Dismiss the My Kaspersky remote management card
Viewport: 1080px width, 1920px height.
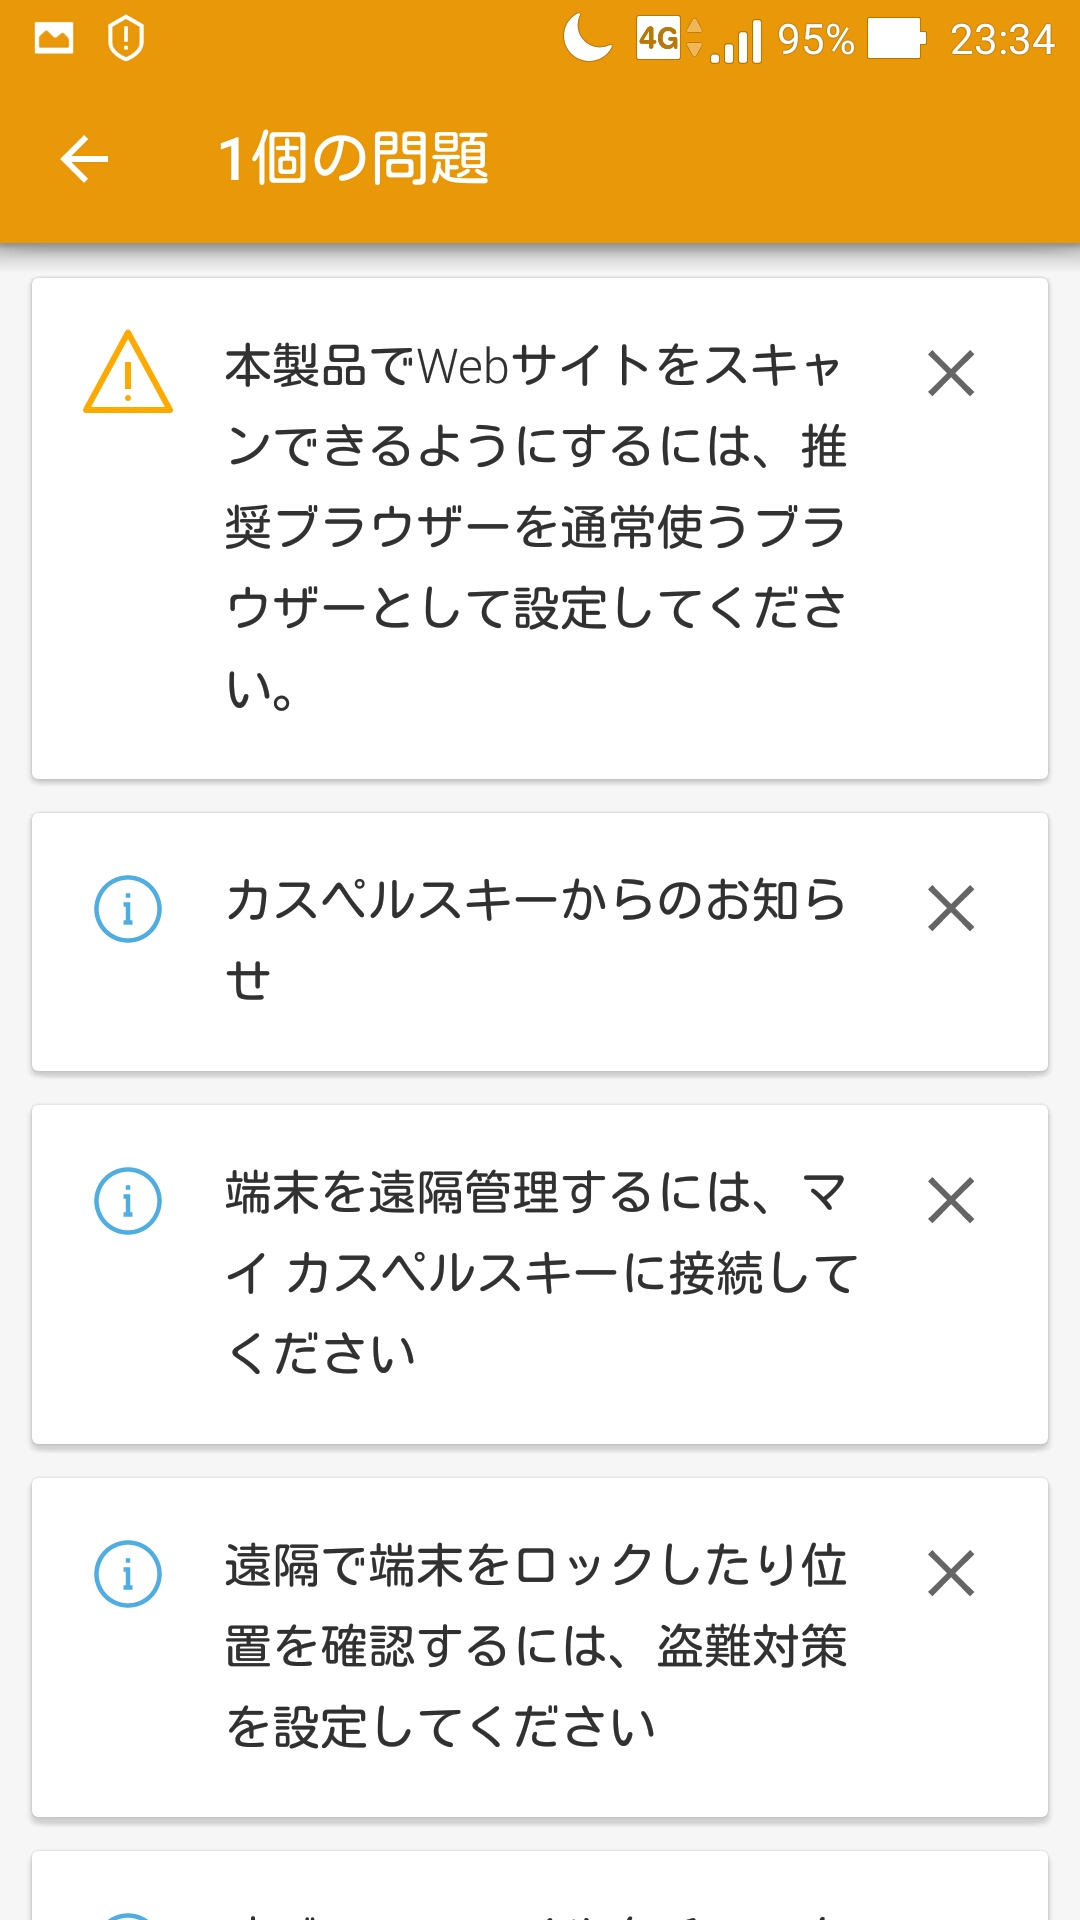[950, 1200]
